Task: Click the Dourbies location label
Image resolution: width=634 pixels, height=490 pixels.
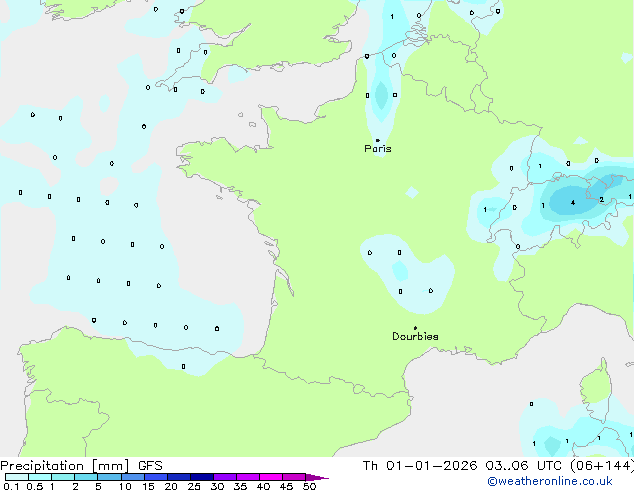Action: coord(415,336)
